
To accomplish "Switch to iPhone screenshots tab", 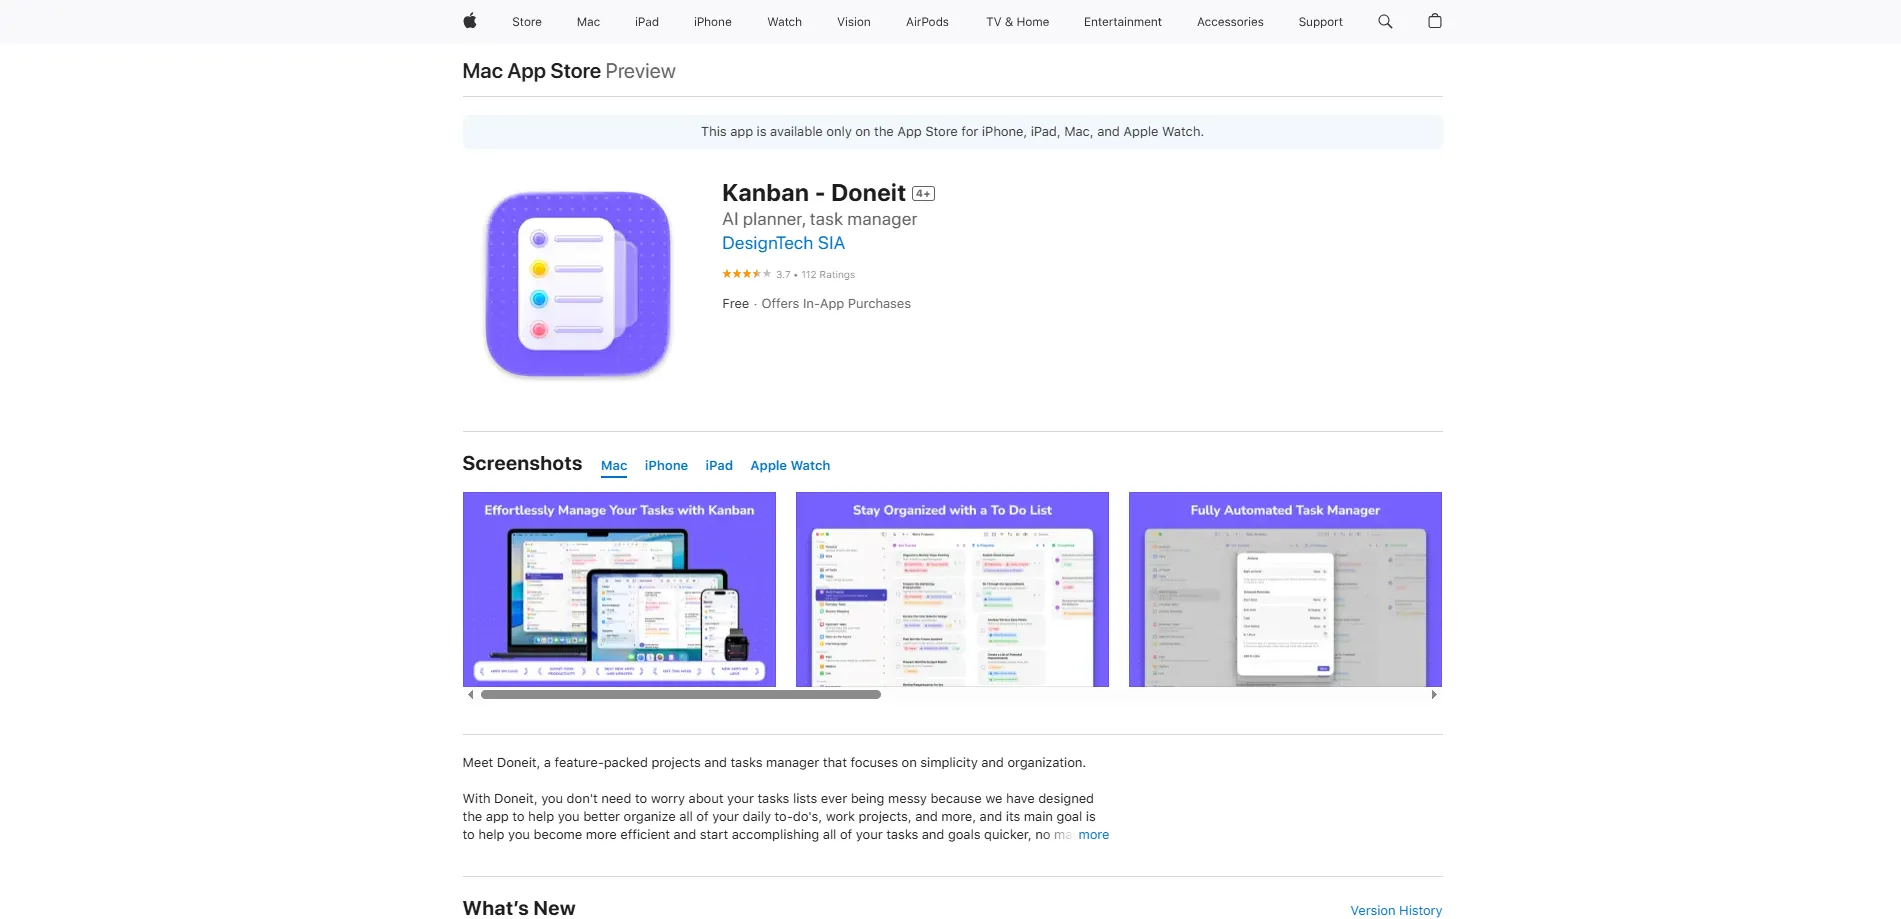I will 666,466.
